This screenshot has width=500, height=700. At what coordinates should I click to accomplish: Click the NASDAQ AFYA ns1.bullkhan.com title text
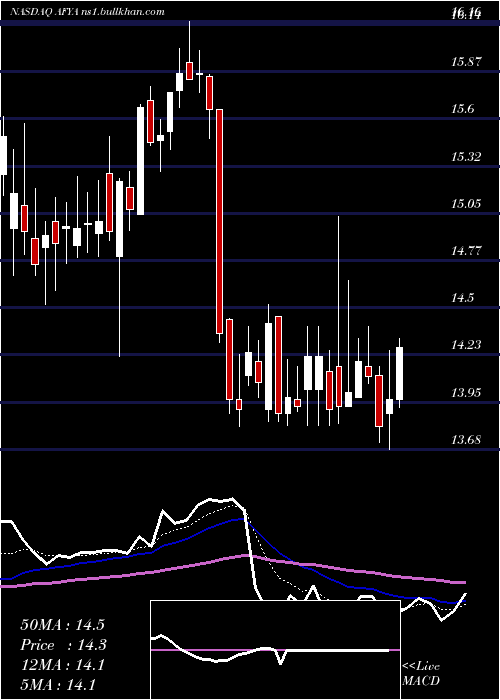87,12
